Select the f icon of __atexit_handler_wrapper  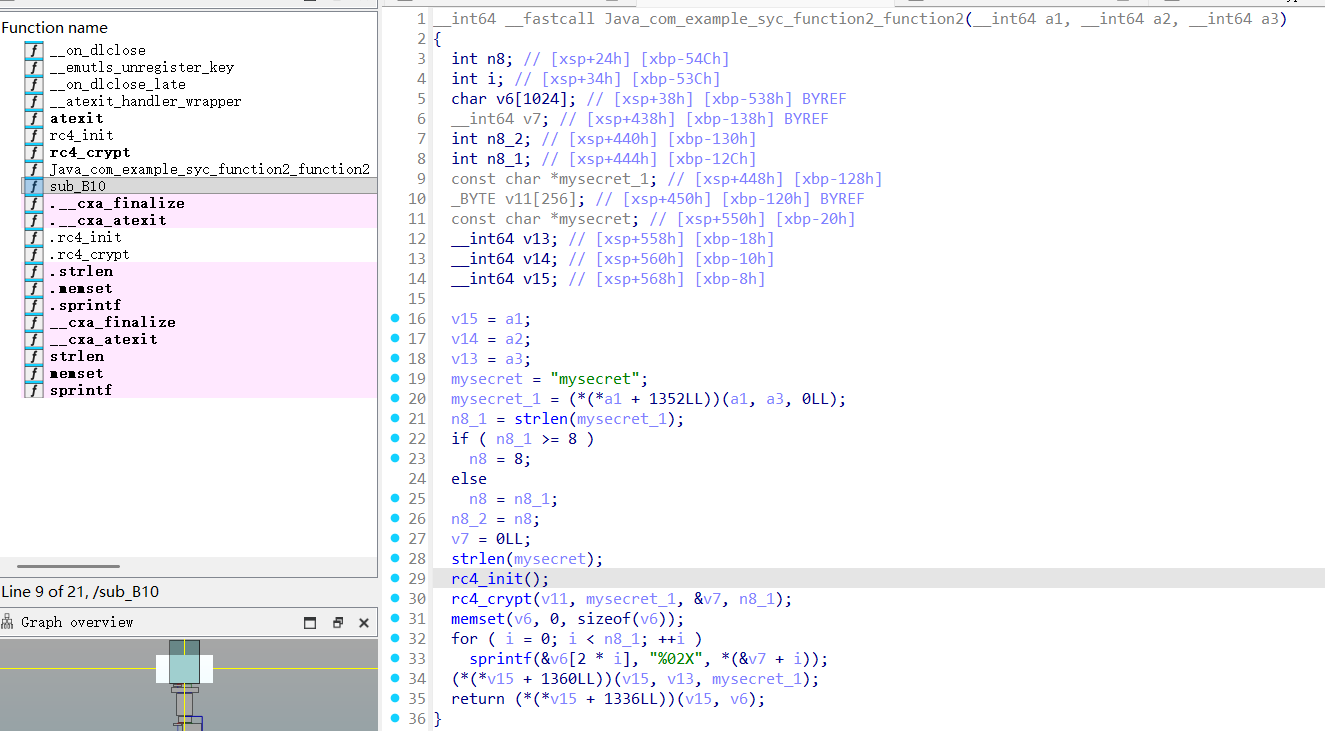point(35,101)
